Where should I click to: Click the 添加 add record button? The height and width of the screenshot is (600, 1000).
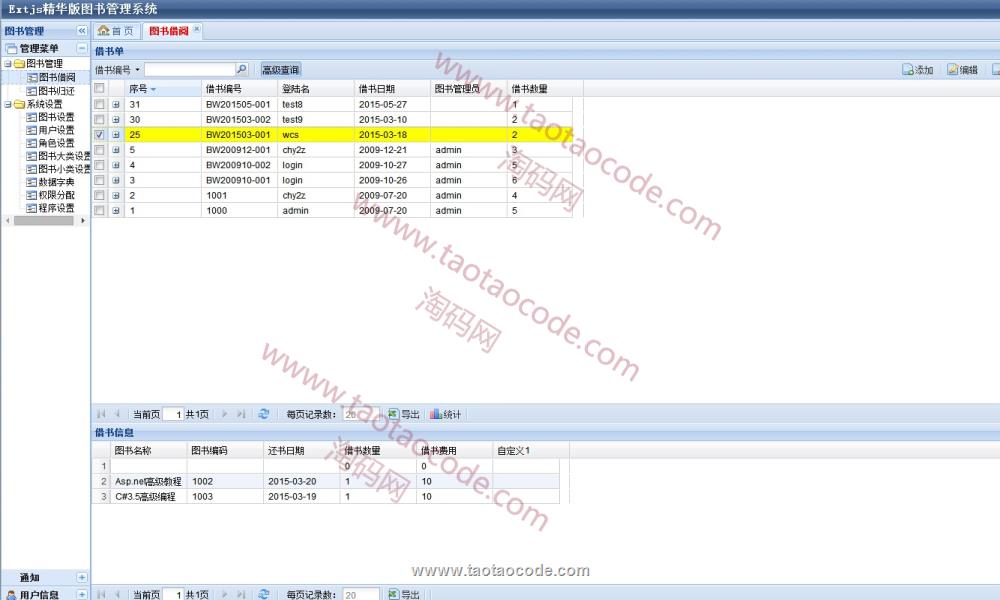point(917,70)
